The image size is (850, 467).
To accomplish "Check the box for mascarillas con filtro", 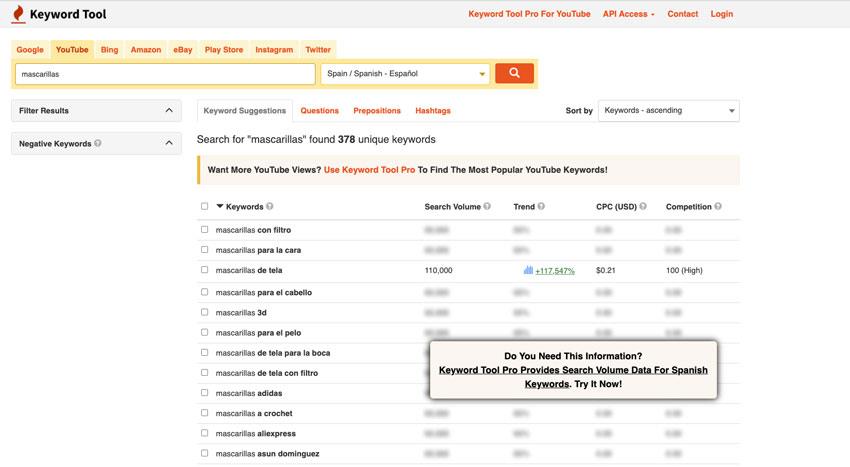I will pyautogui.click(x=204, y=229).
